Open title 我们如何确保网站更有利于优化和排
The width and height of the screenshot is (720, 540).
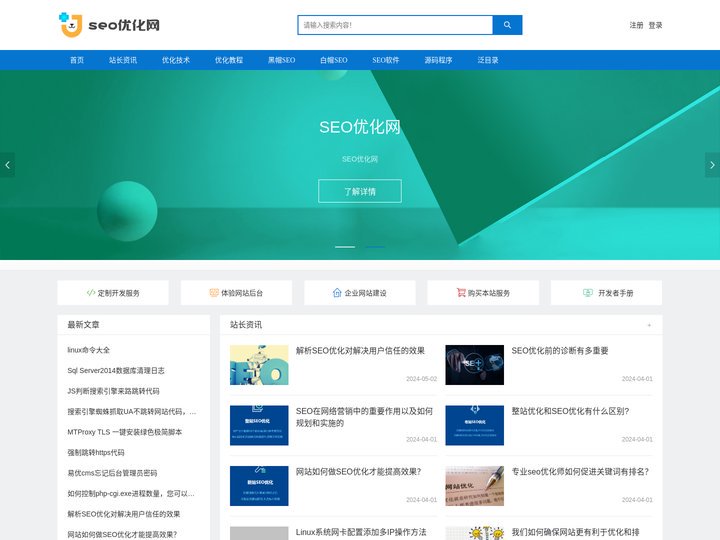point(575,532)
